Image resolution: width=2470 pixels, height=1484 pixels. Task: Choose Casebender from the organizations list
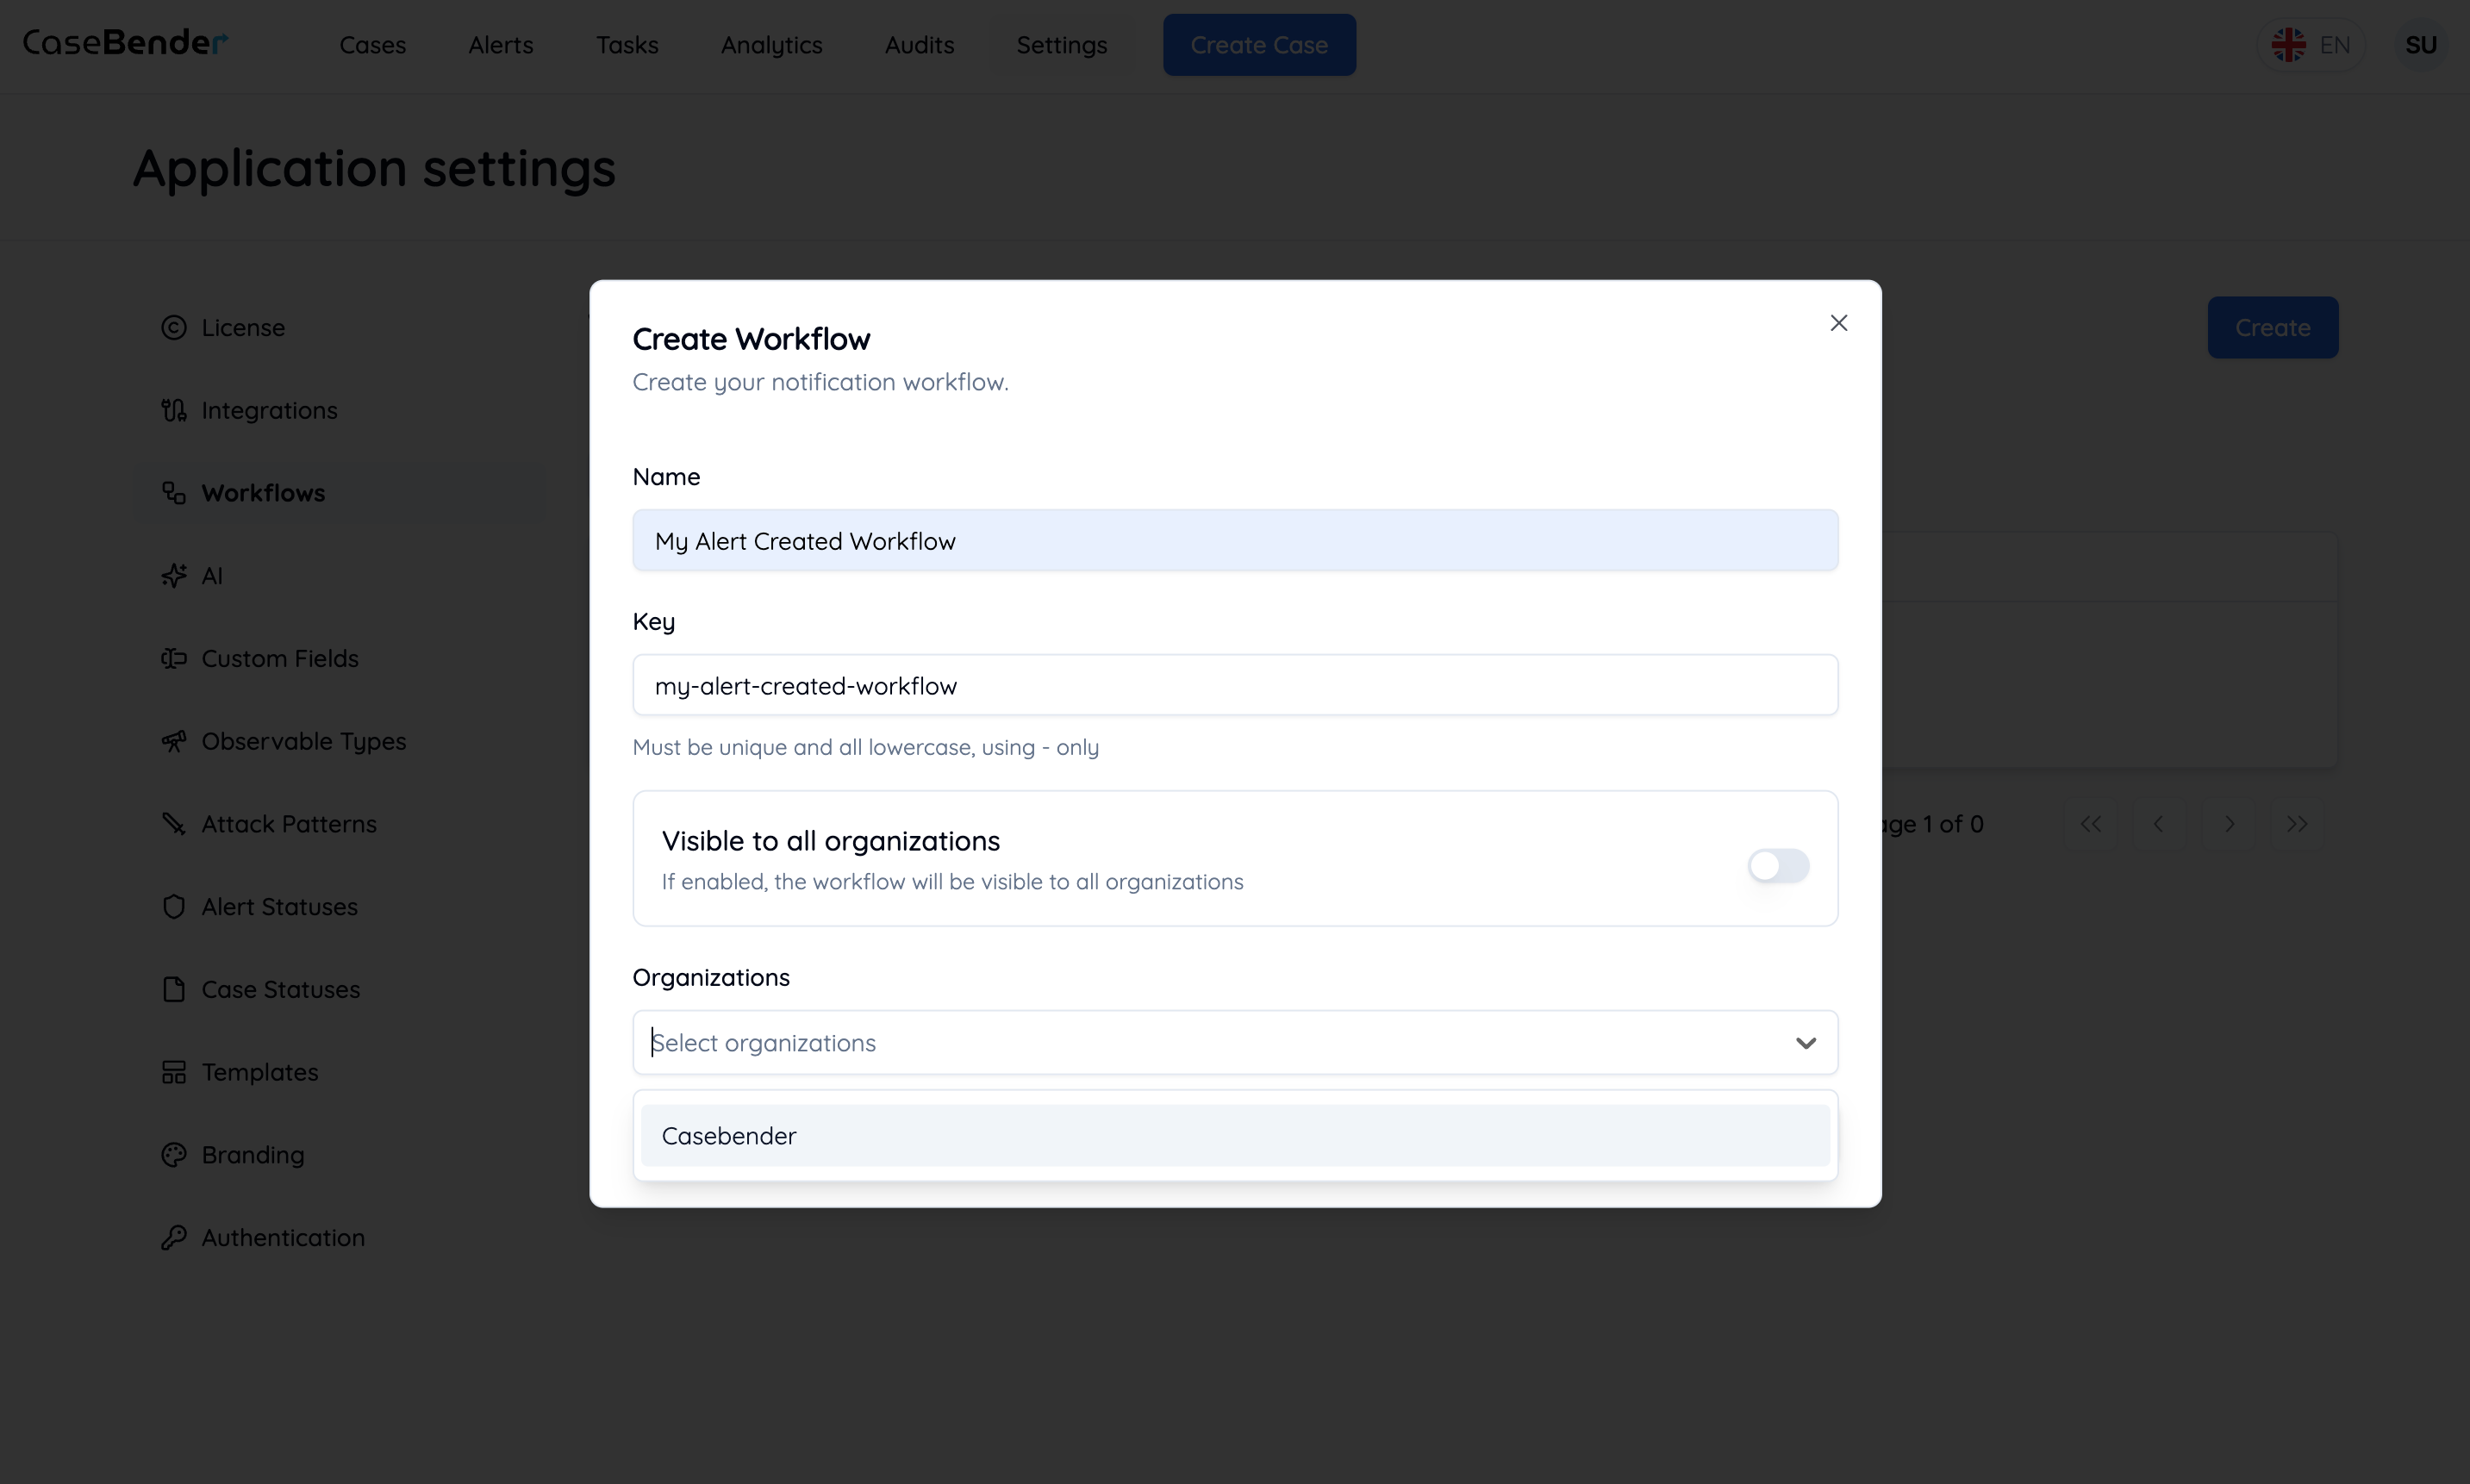(x=1233, y=1135)
